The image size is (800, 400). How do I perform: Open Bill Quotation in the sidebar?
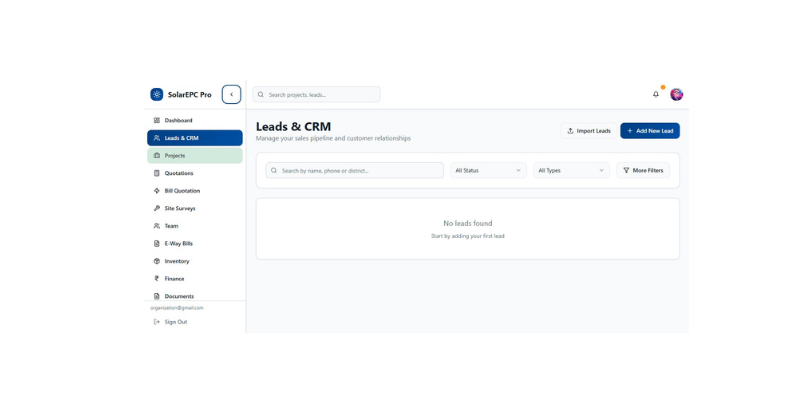click(x=195, y=191)
